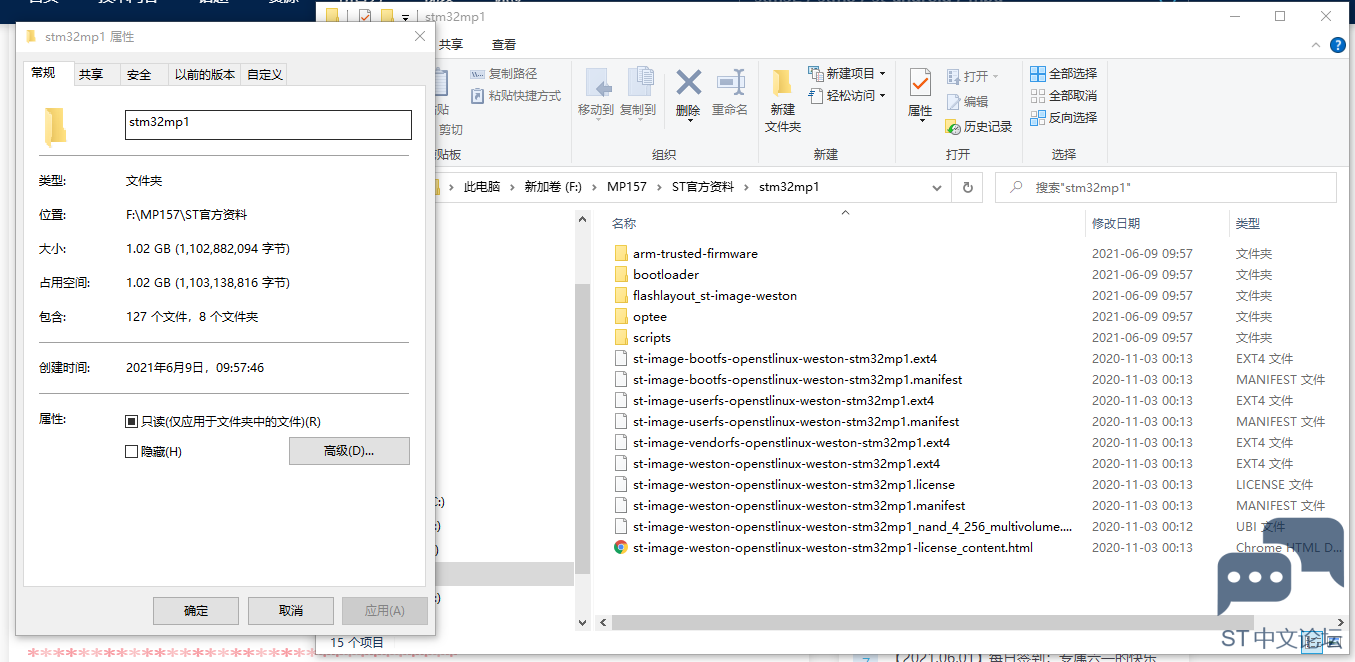
Task: Toggle Read-only (只读) checkbox in properties dialog
Action: (x=131, y=422)
